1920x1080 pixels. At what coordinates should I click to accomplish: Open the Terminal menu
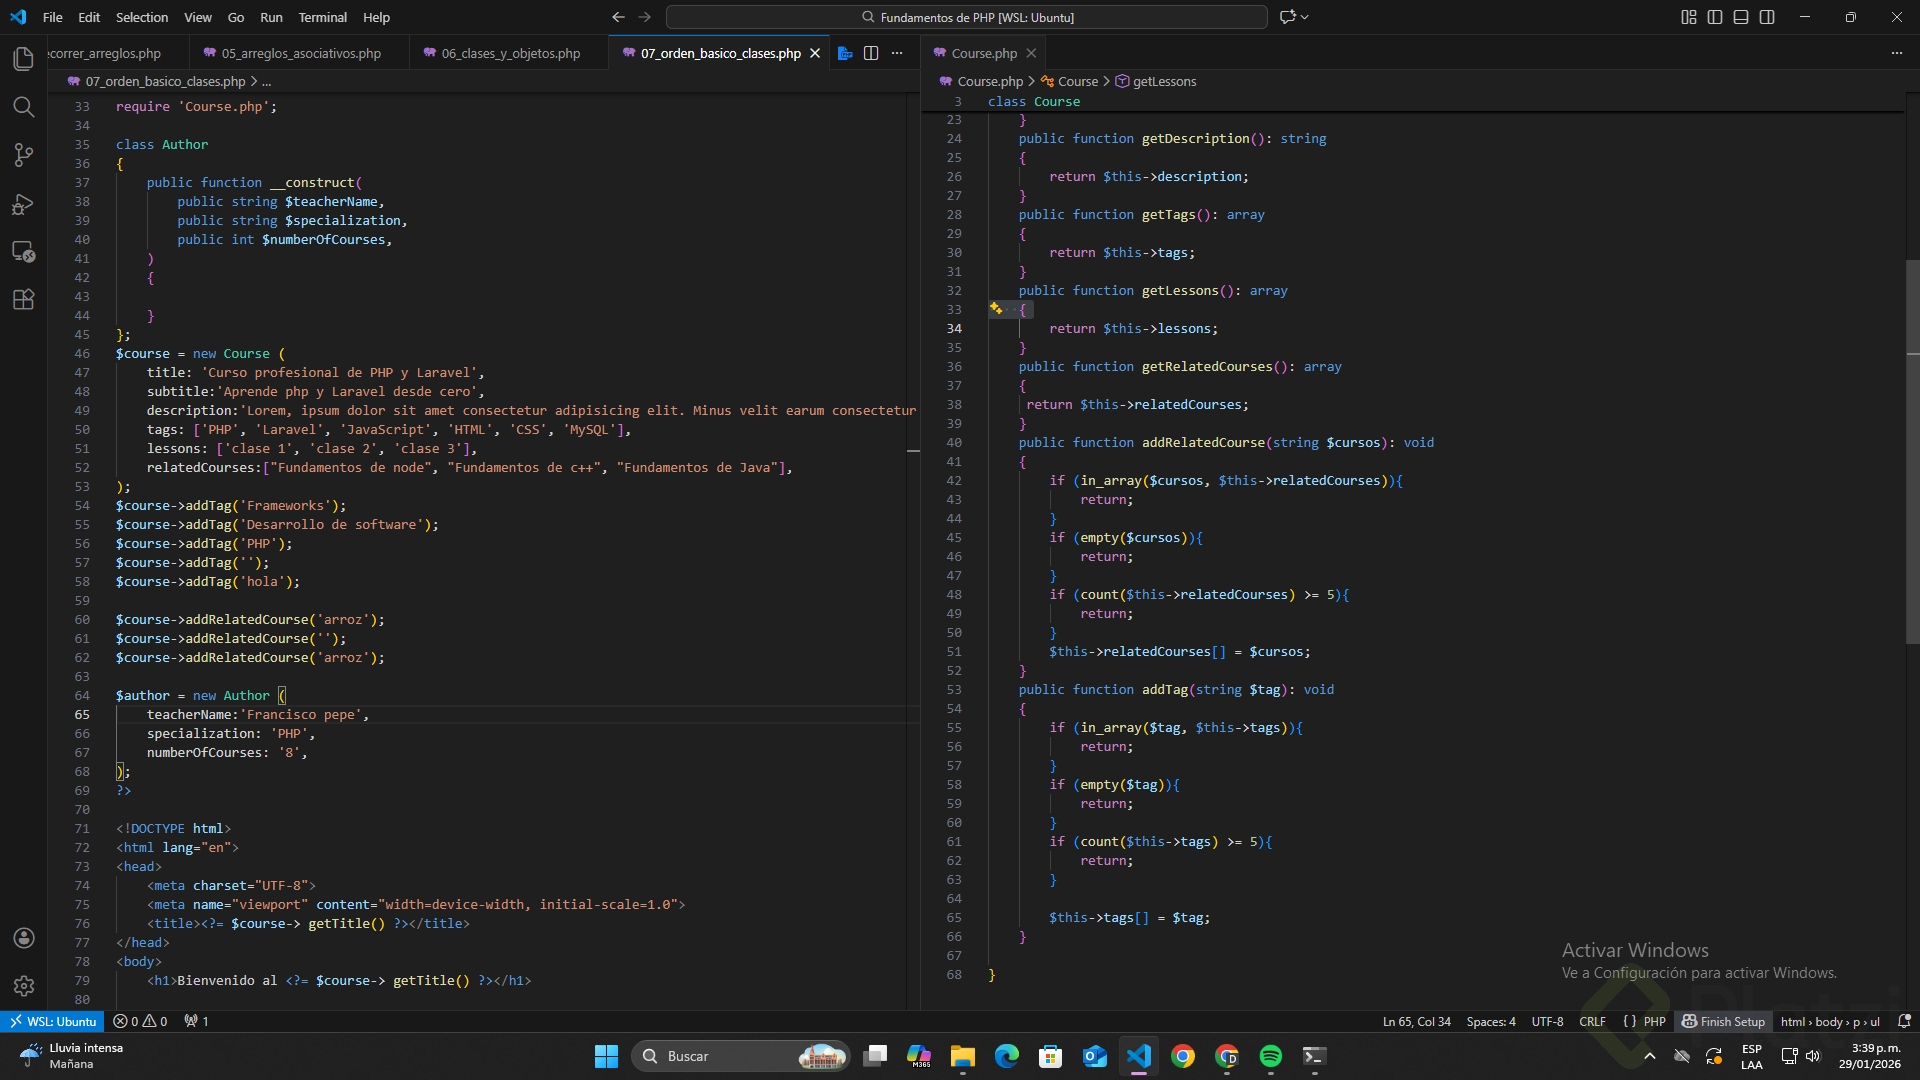pyautogui.click(x=322, y=17)
